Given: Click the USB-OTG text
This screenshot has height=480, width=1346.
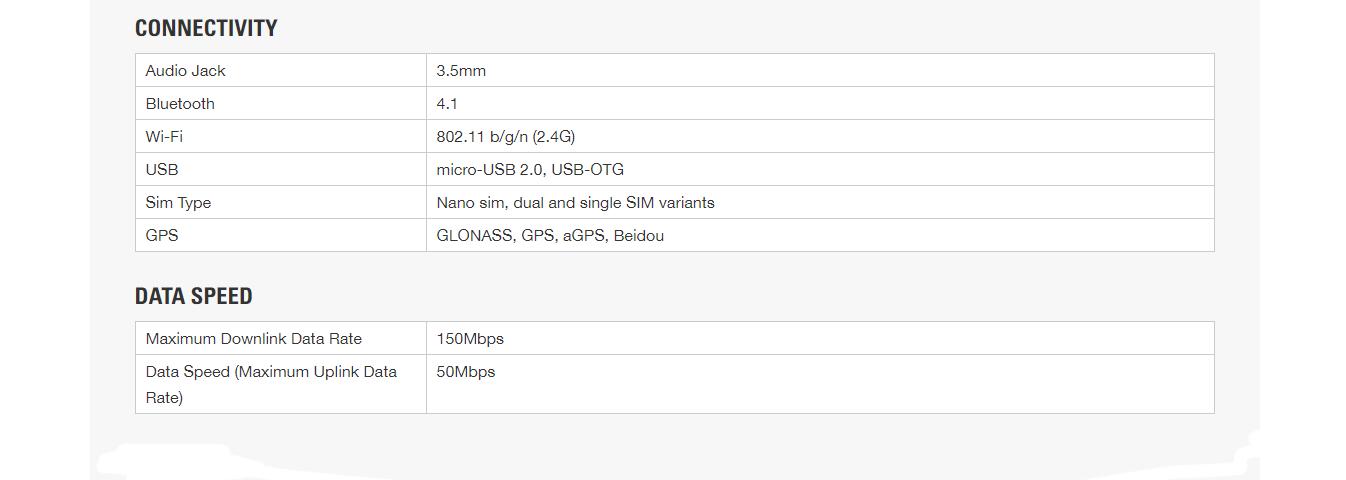Looking at the screenshot, I should tap(587, 170).
